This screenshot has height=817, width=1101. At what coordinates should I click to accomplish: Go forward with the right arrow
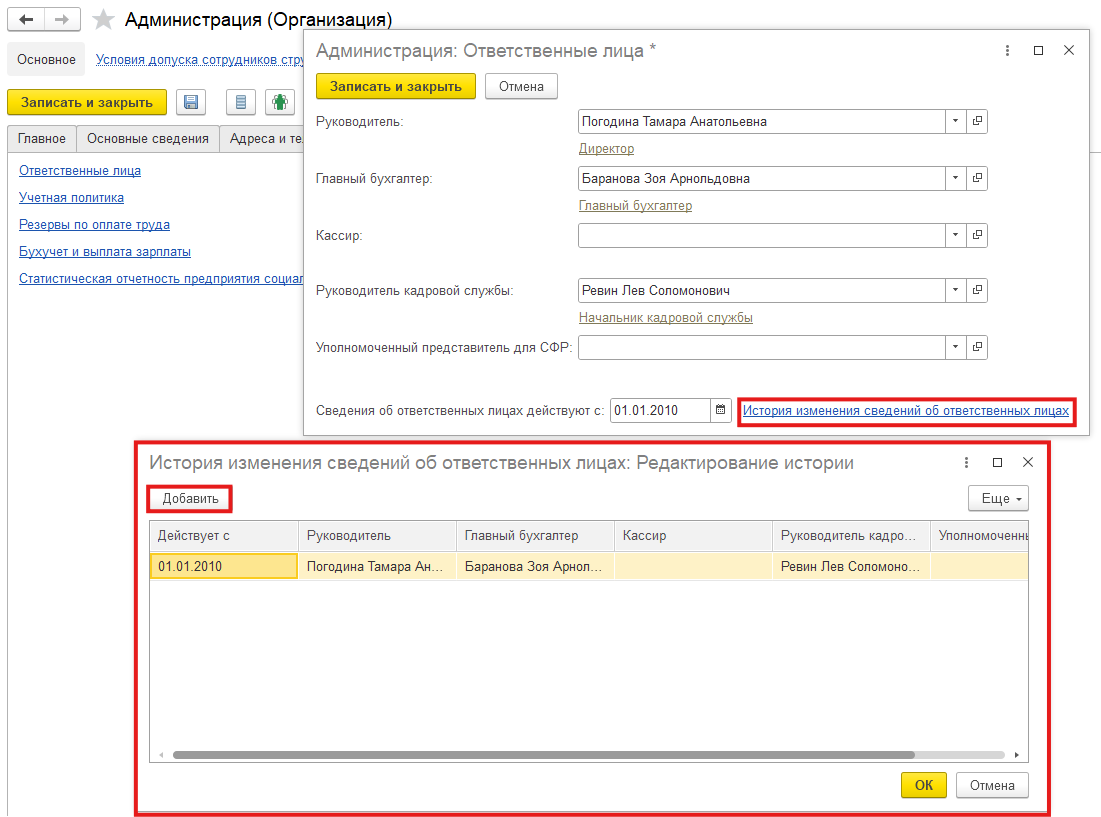[x=62, y=20]
